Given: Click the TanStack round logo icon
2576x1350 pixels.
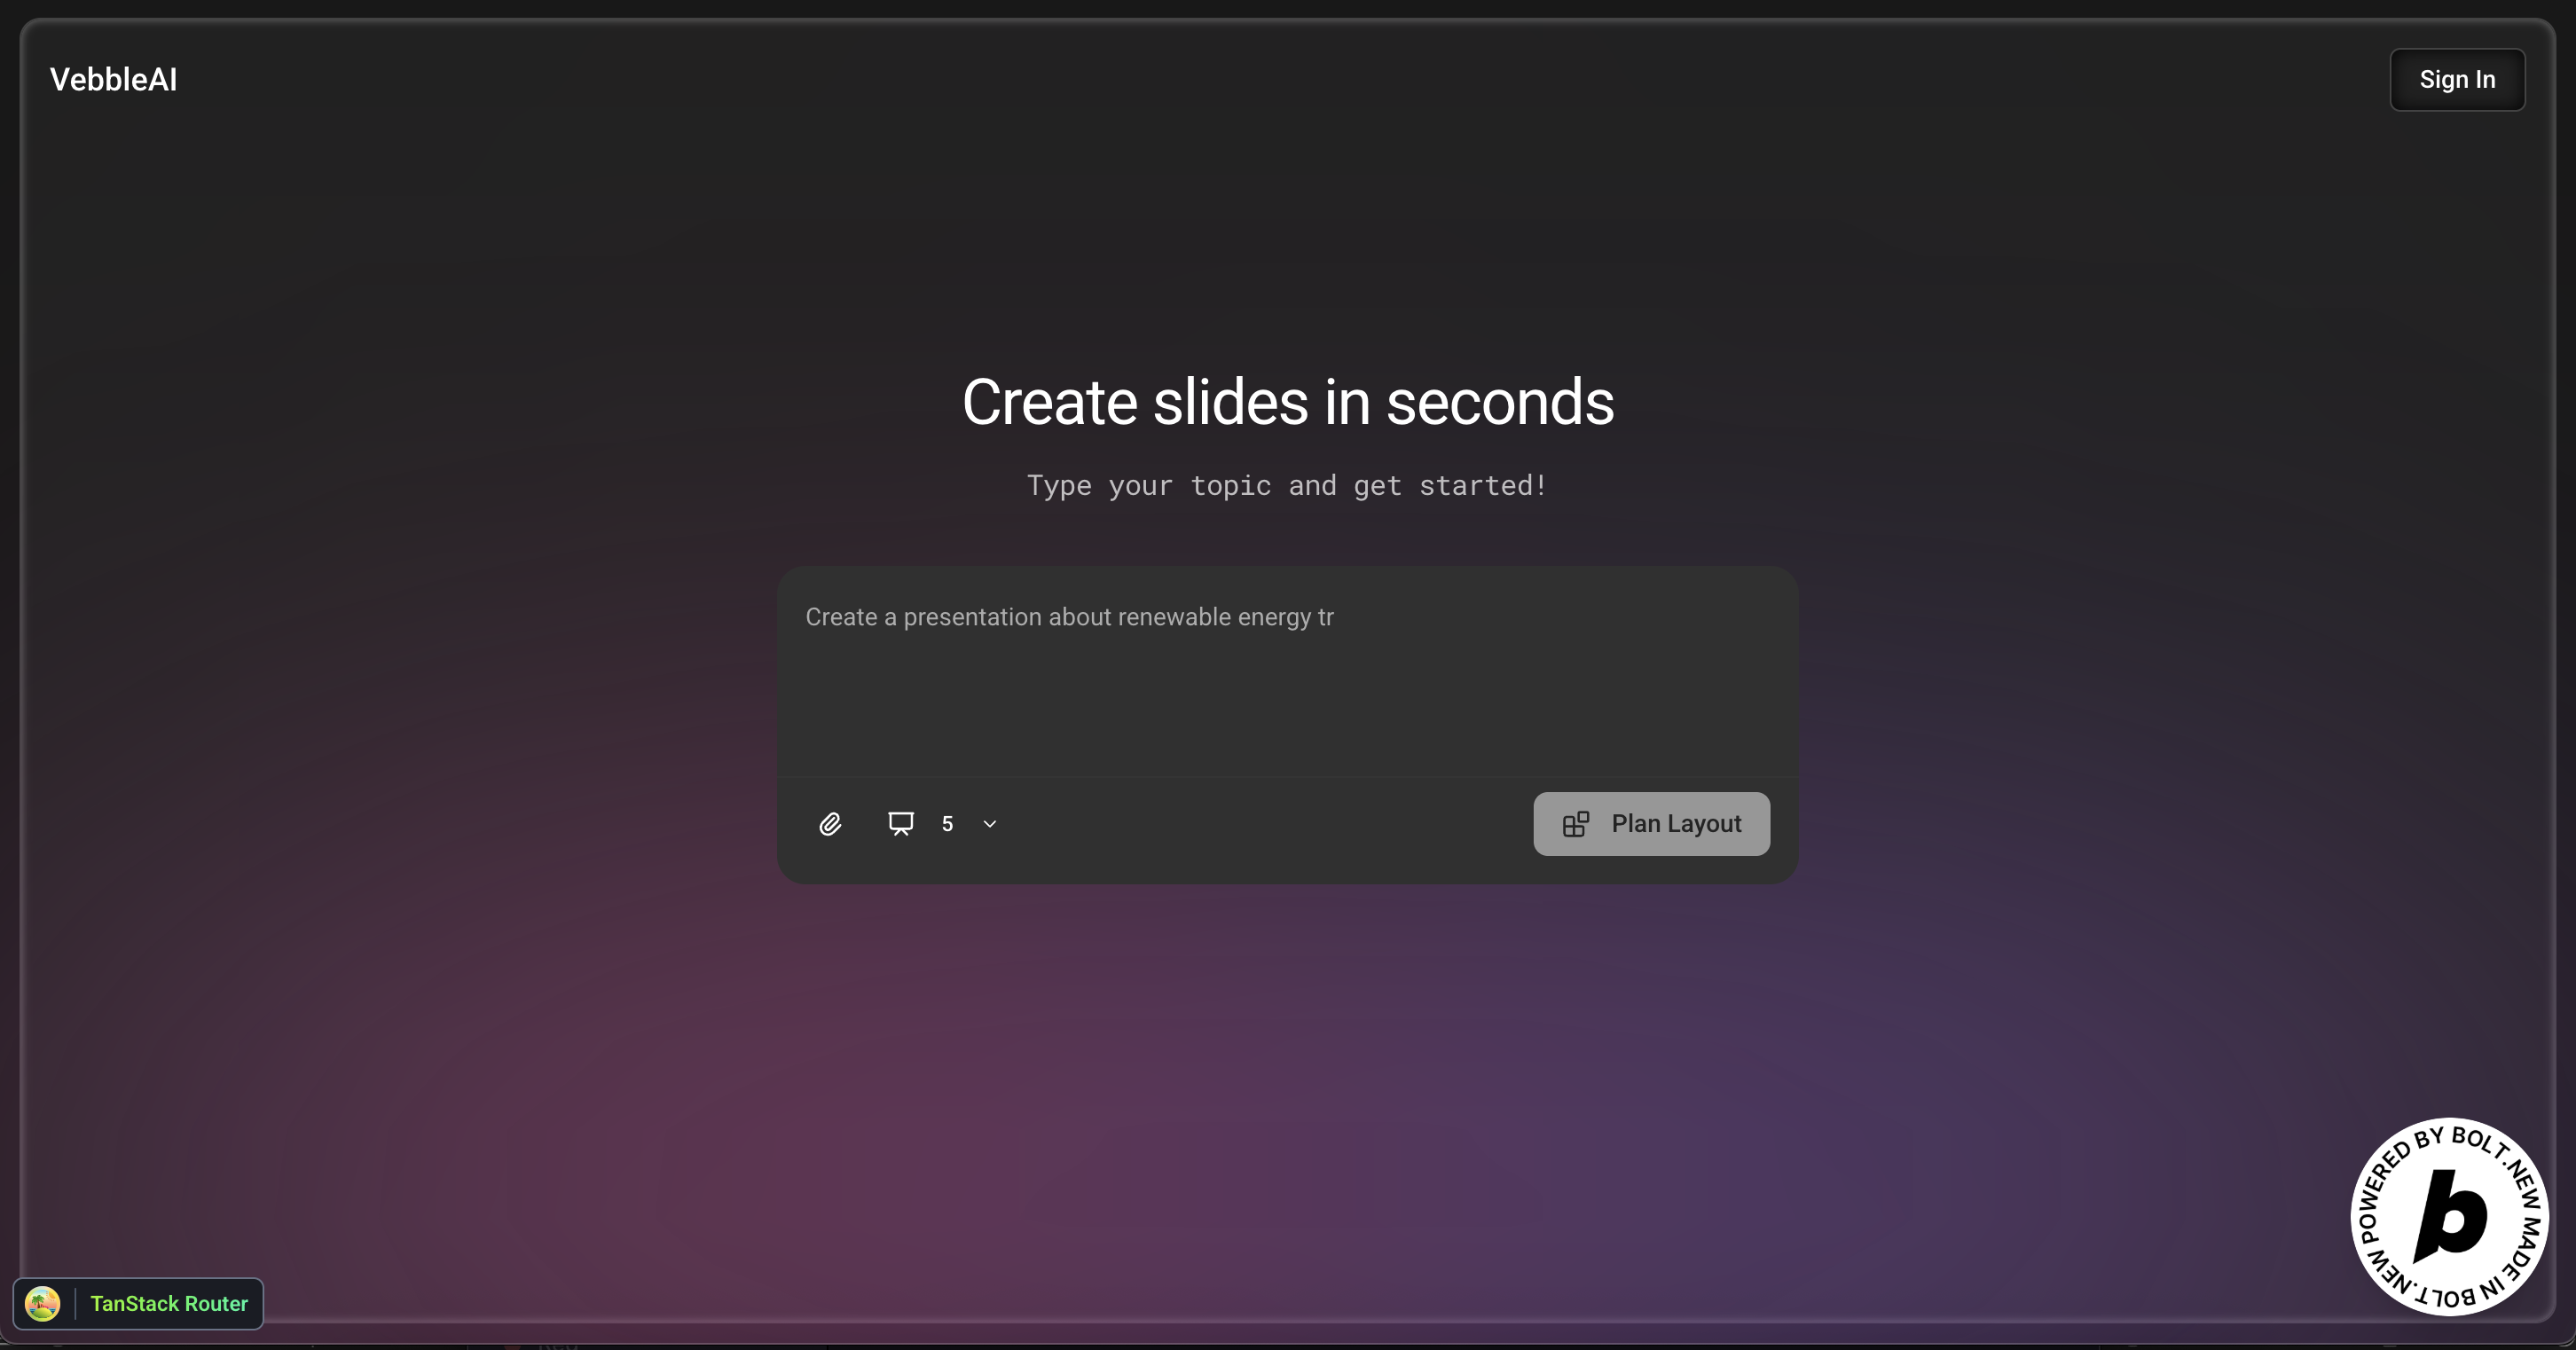Looking at the screenshot, I should (43, 1304).
